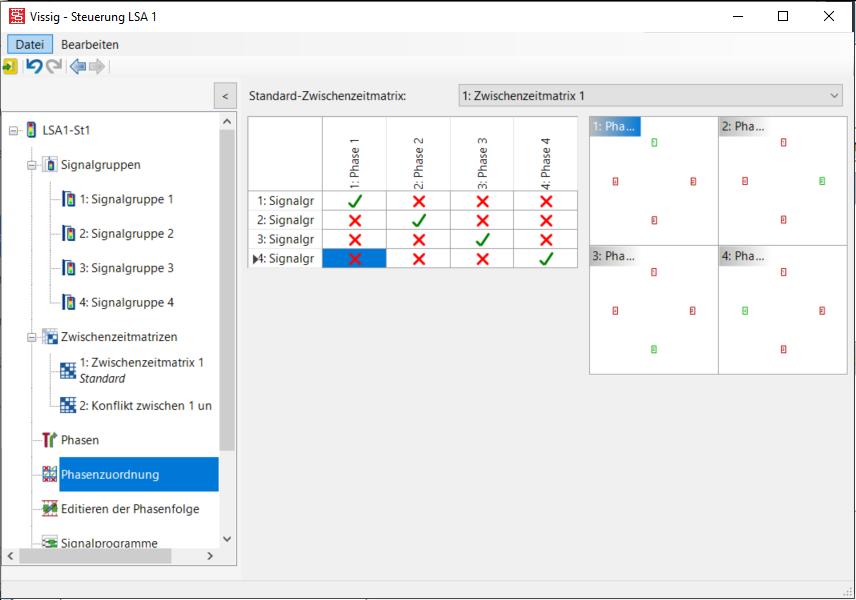This screenshot has height=600, width=856.
Task: Select 3: Signalgruppe 3 in tree
Action: [126, 268]
